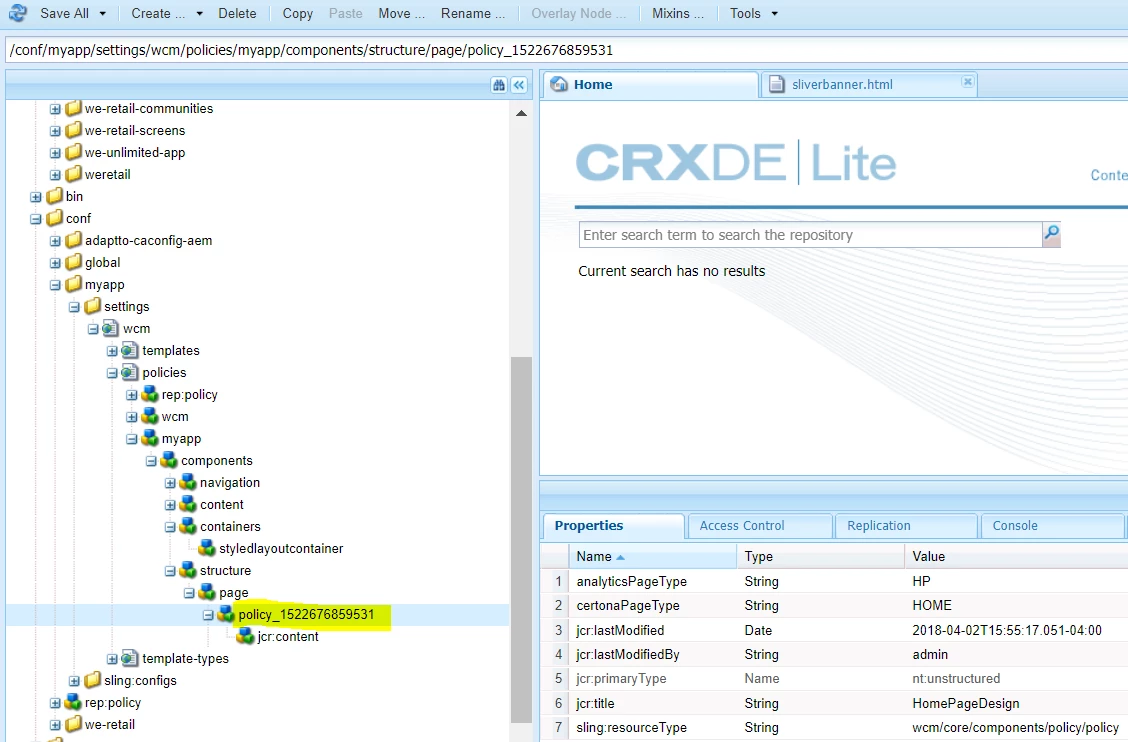Click the binoculars search icon in tree panel

coord(499,85)
